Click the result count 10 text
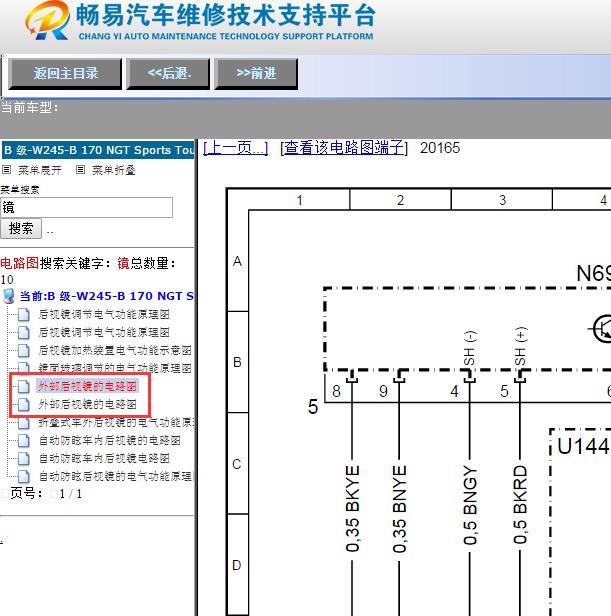This screenshot has height=616, width=611. pyautogui.click(x=7, y=280)
